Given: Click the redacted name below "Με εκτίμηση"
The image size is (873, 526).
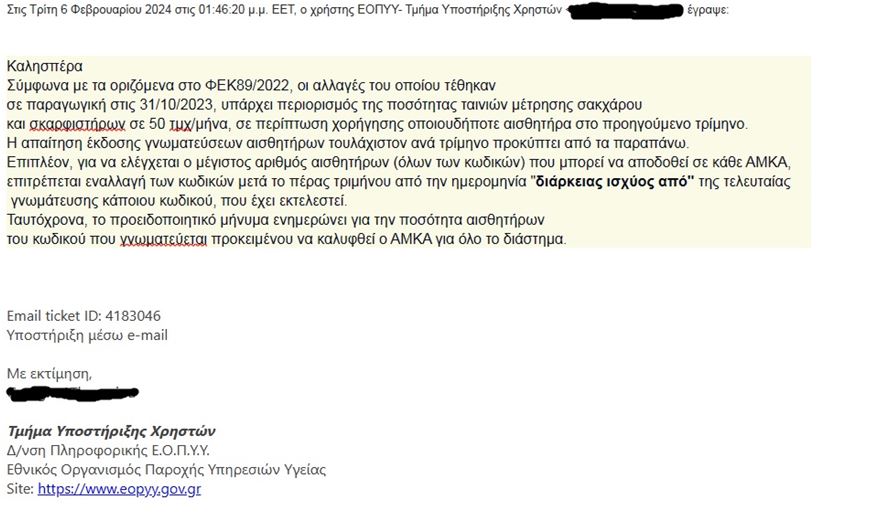Looking at the screenshot, I should (72, 392).
